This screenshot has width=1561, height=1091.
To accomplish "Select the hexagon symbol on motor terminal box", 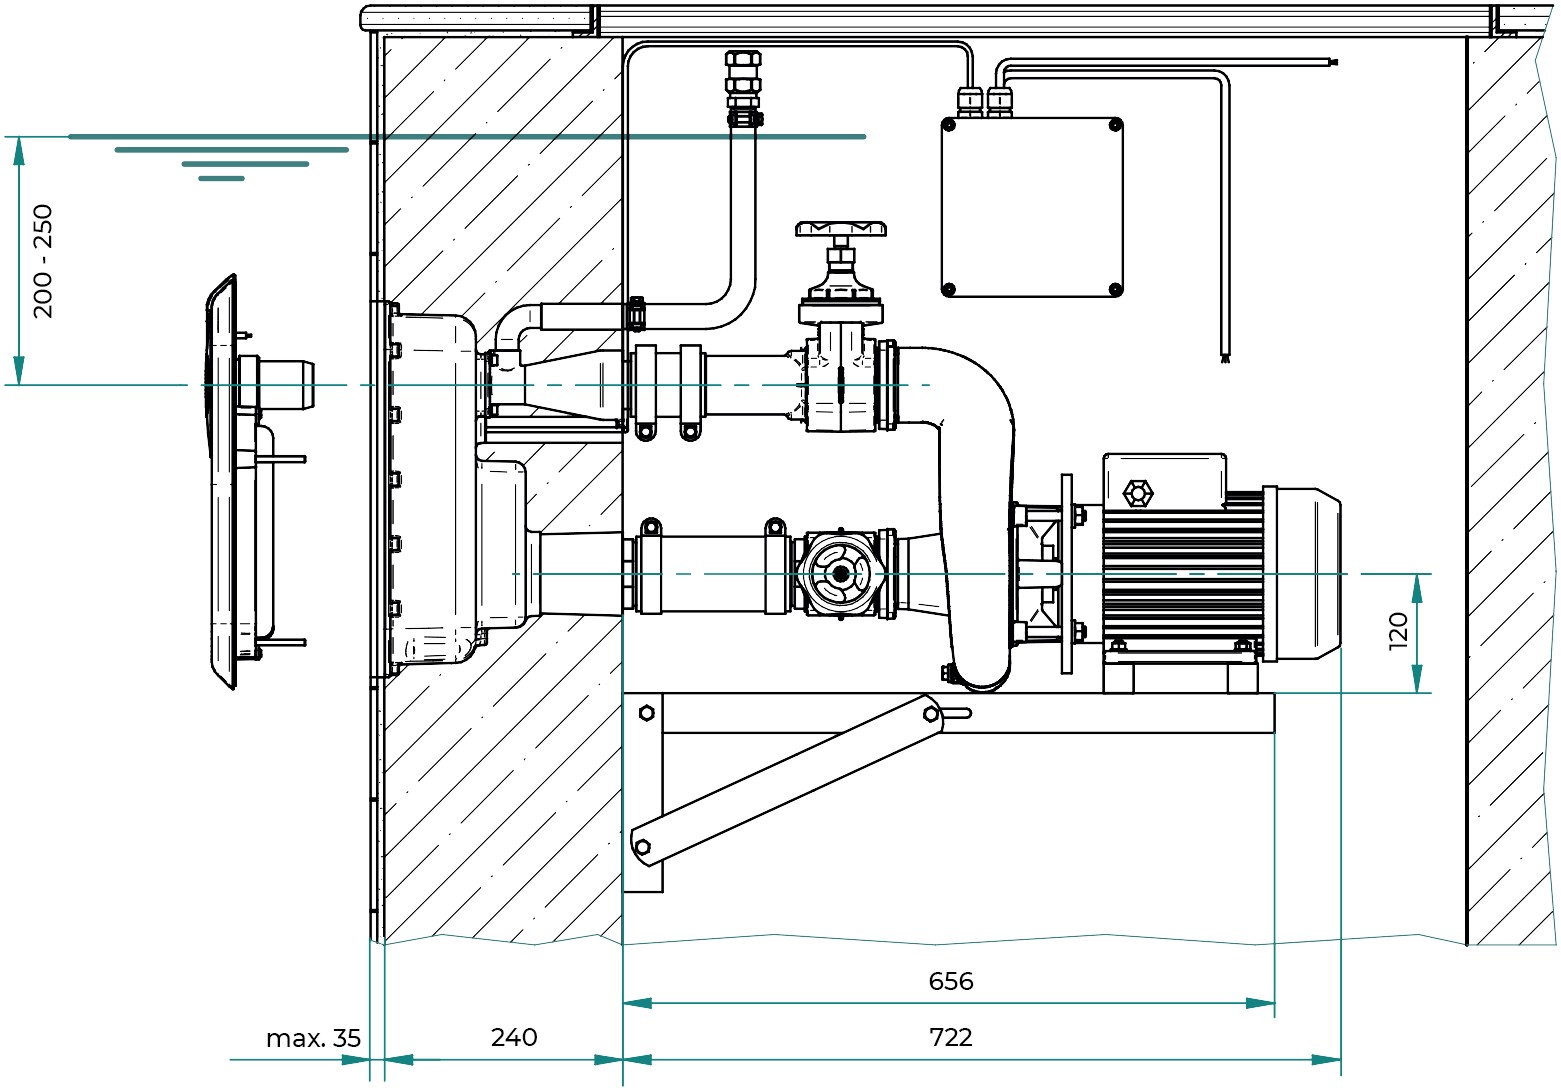I will (1138, 492).
